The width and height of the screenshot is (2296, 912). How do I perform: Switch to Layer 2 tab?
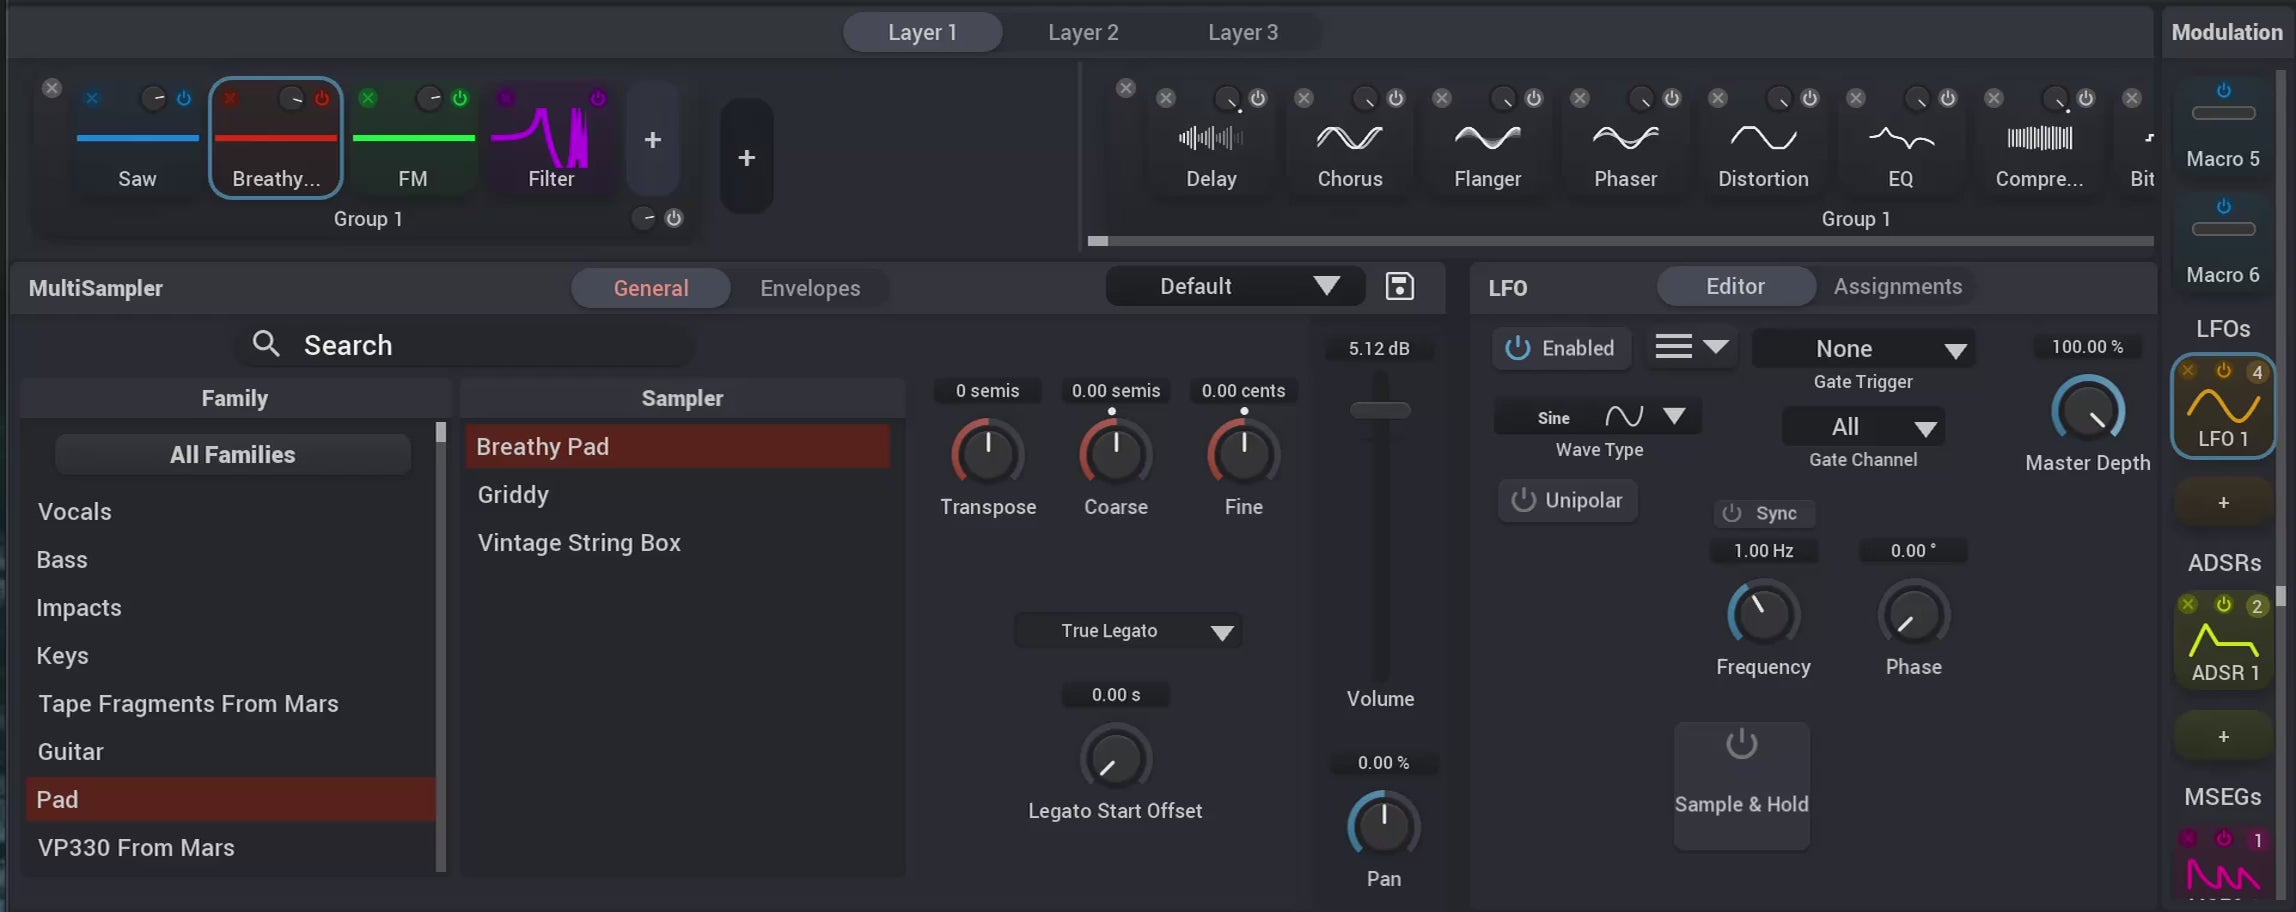1083,32
